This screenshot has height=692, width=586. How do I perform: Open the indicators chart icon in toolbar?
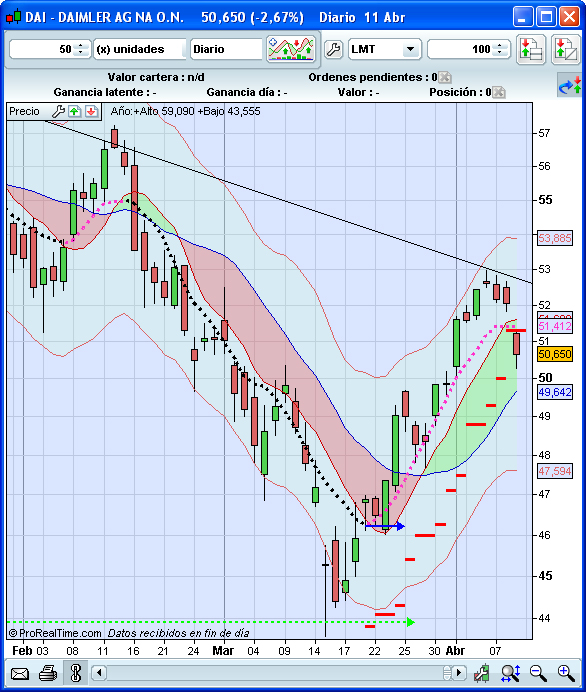291,49
